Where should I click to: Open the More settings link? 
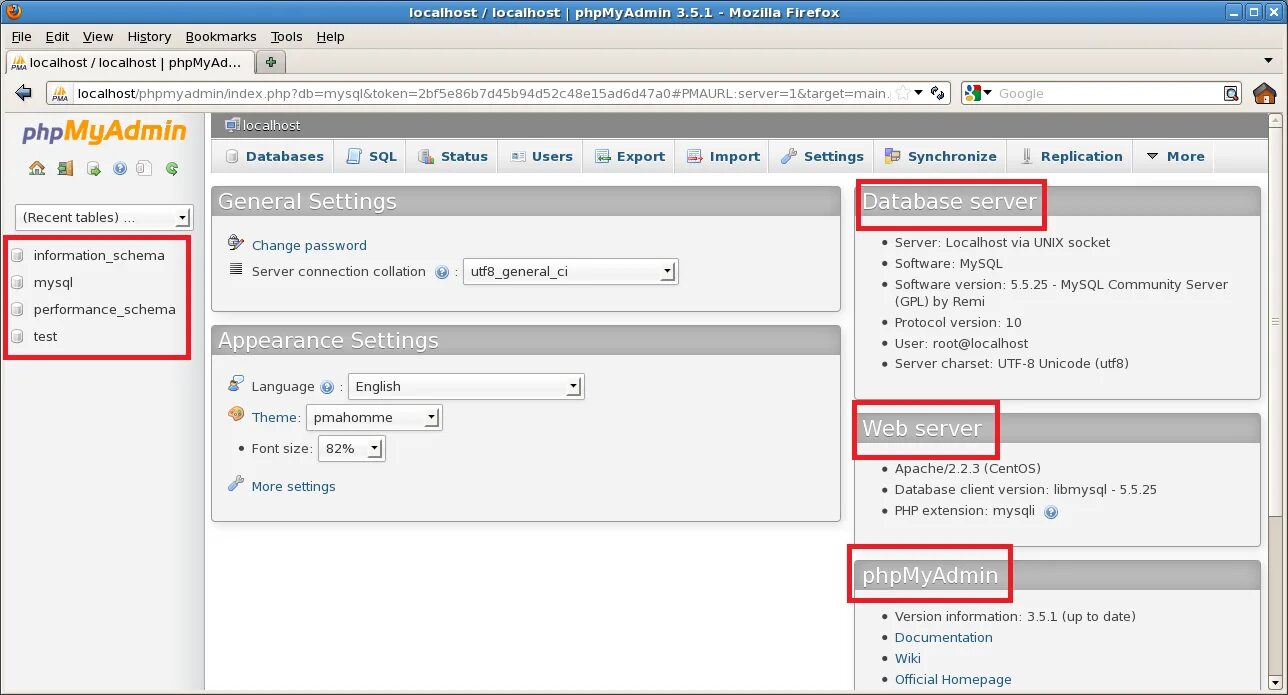pos(294,486)
